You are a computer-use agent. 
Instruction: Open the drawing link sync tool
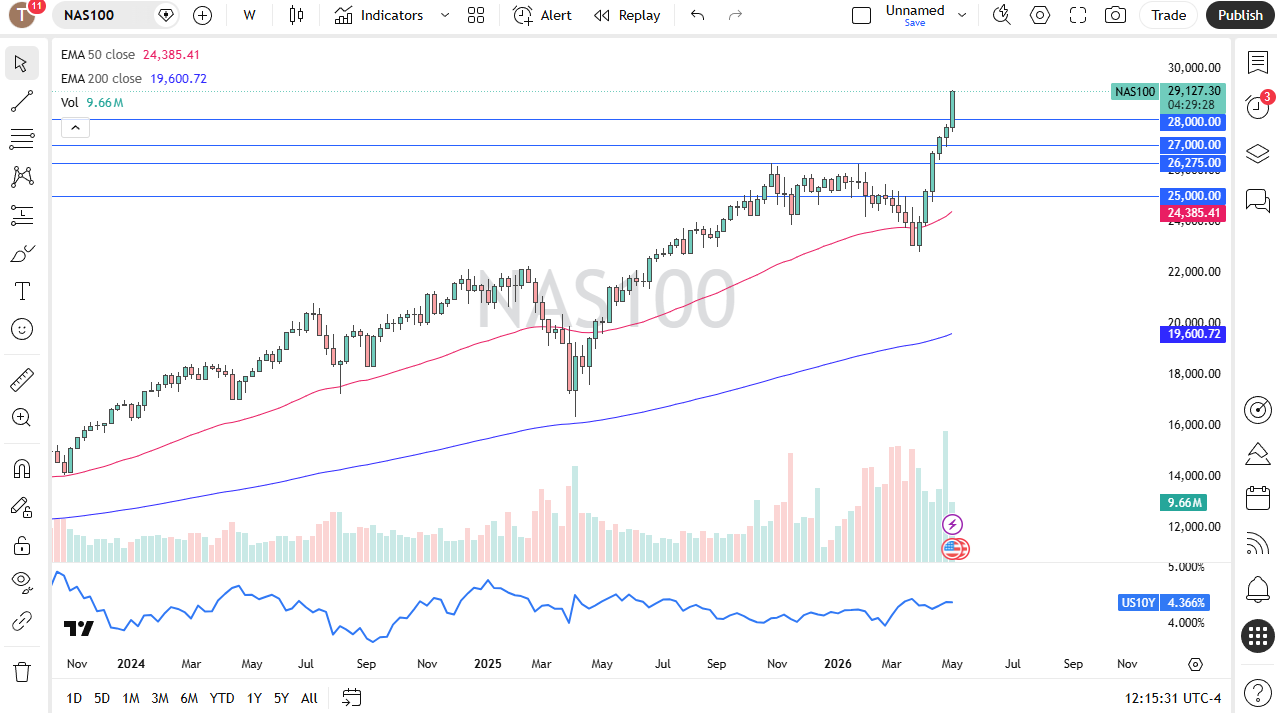[22, 621]
